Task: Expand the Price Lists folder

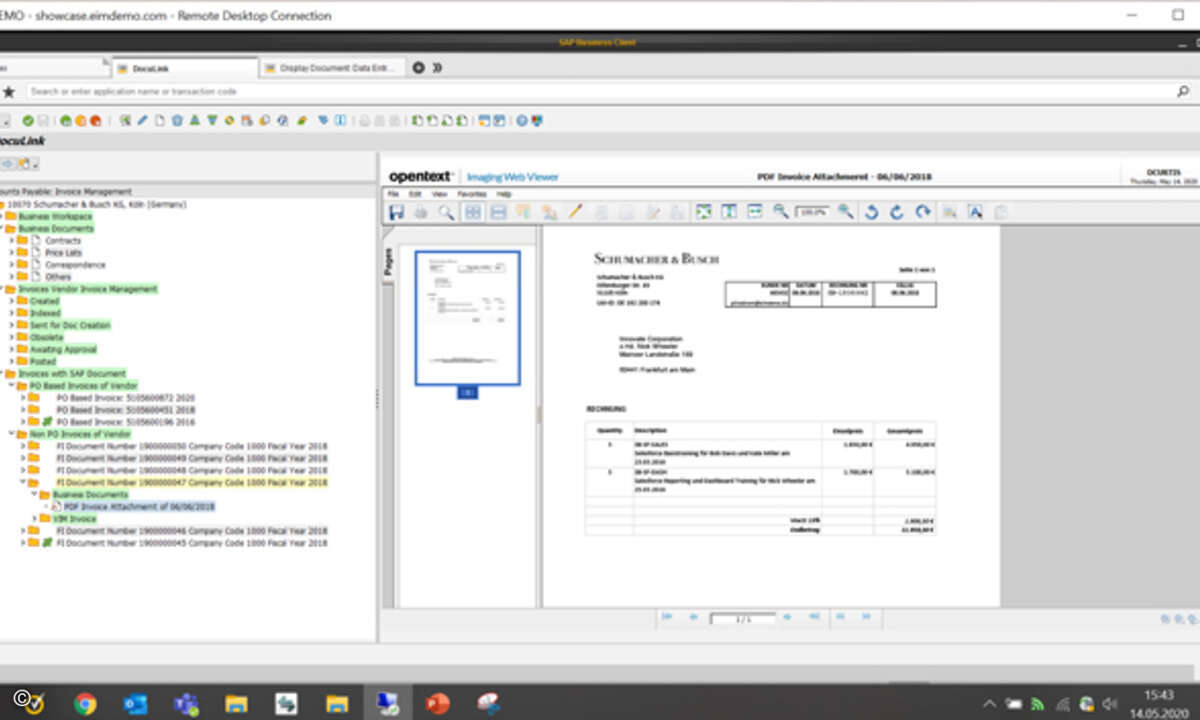Action: point(12,253)
